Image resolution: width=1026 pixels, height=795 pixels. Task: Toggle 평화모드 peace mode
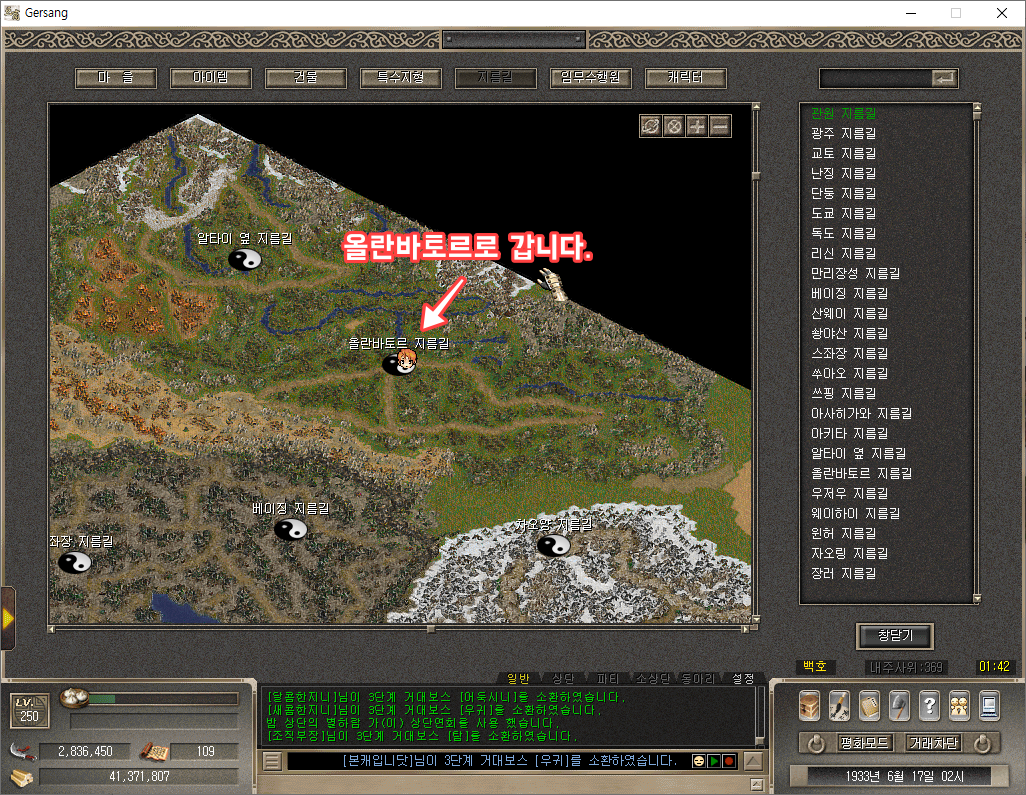(x=864, y=743)
